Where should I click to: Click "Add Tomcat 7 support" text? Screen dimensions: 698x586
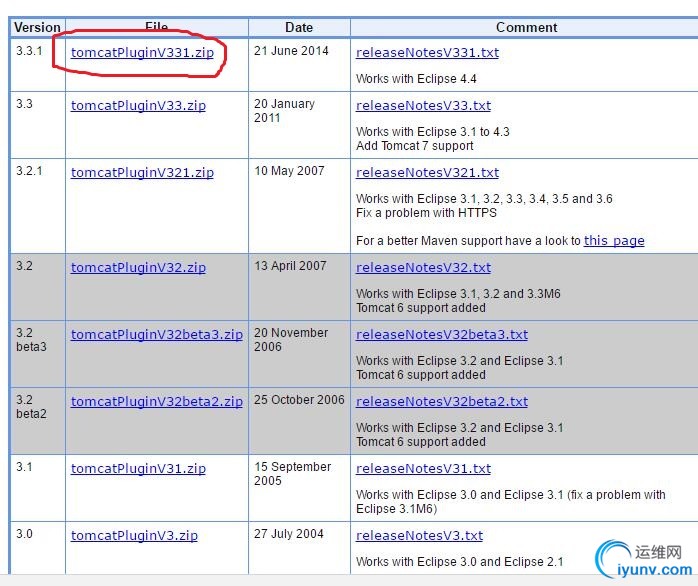coord(414,146)
